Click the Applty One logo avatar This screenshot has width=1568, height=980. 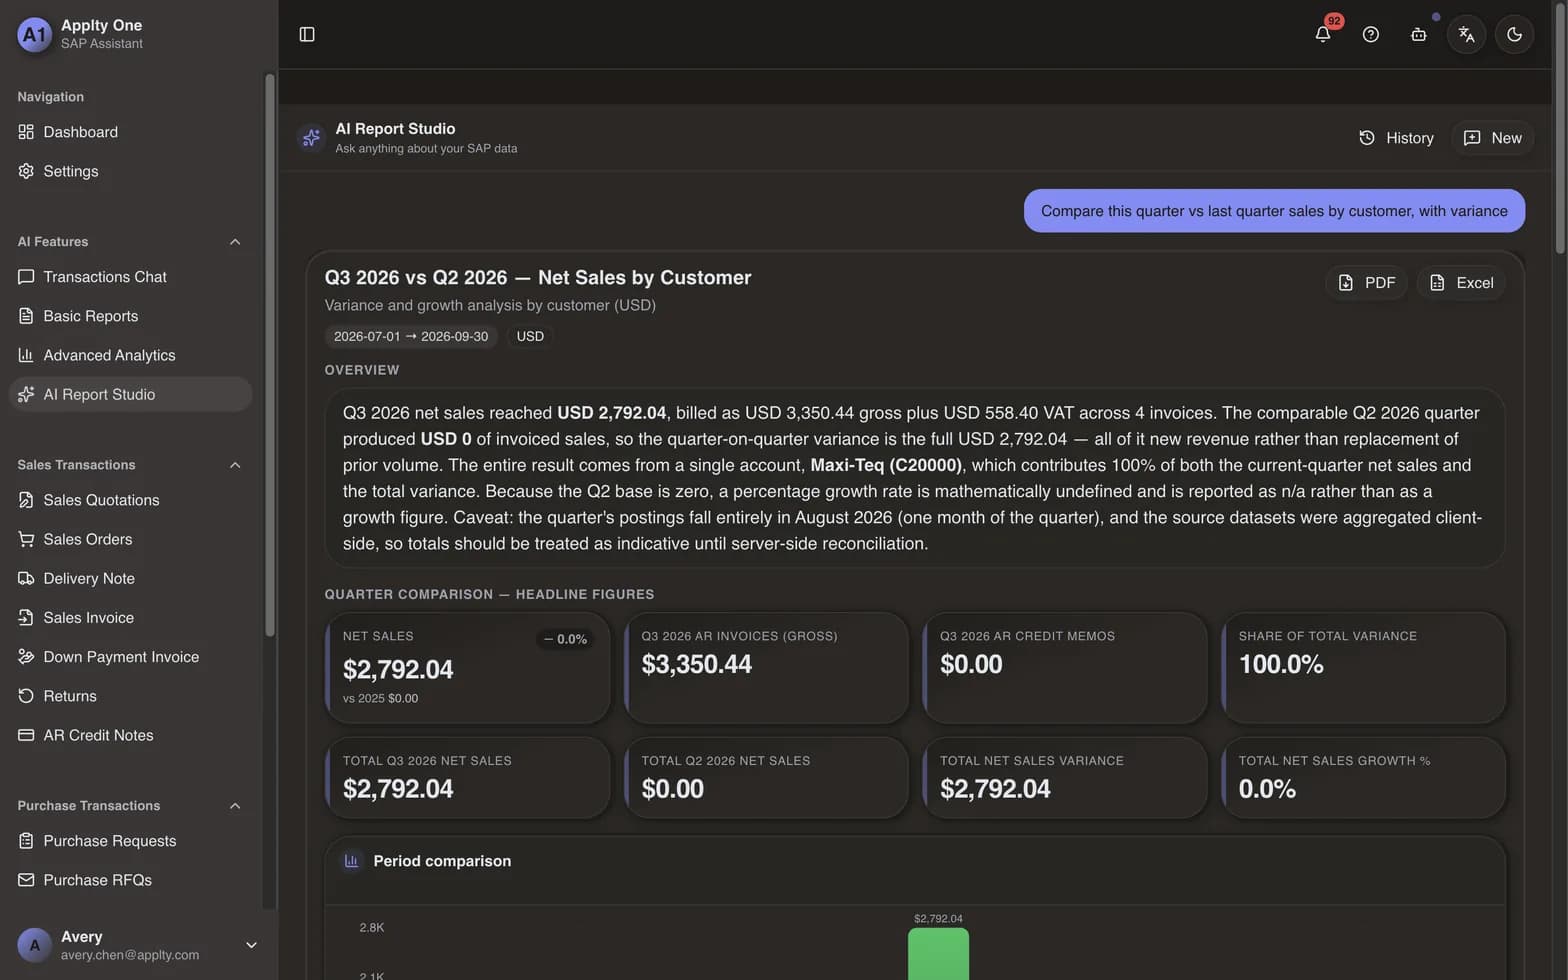pos(34,34)
